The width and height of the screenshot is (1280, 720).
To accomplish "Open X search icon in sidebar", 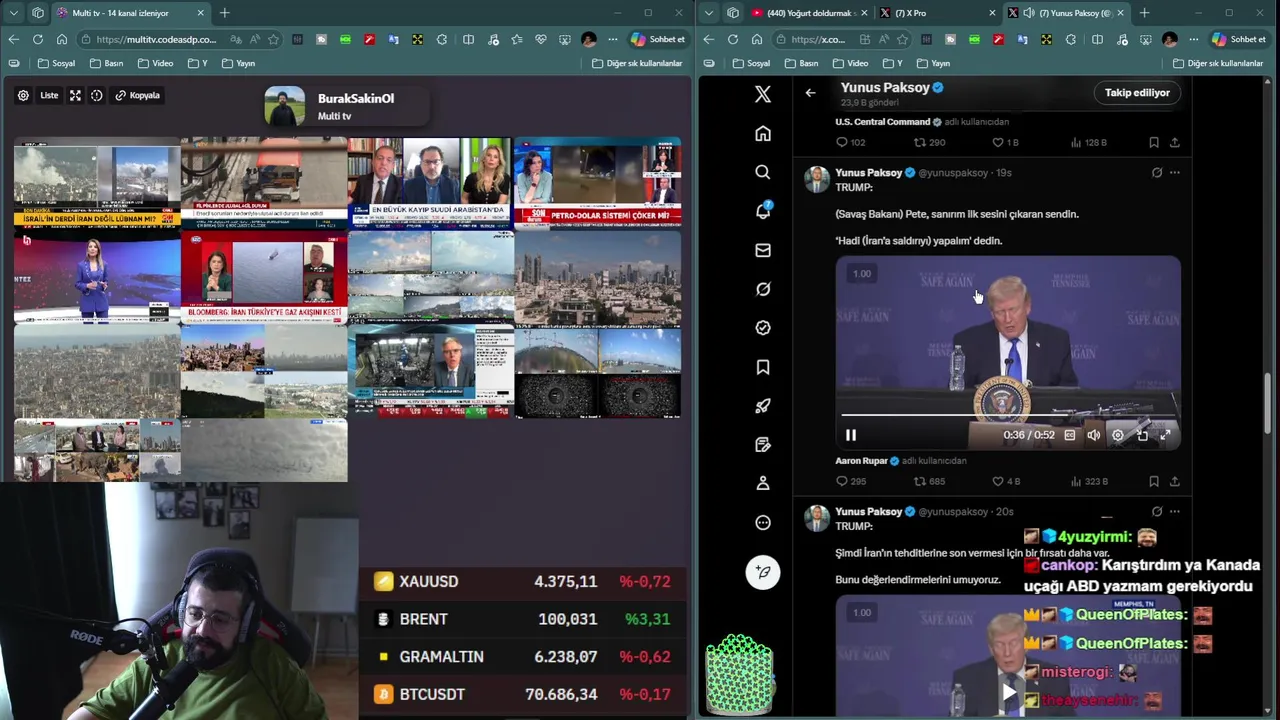I will tap(763, 172).
